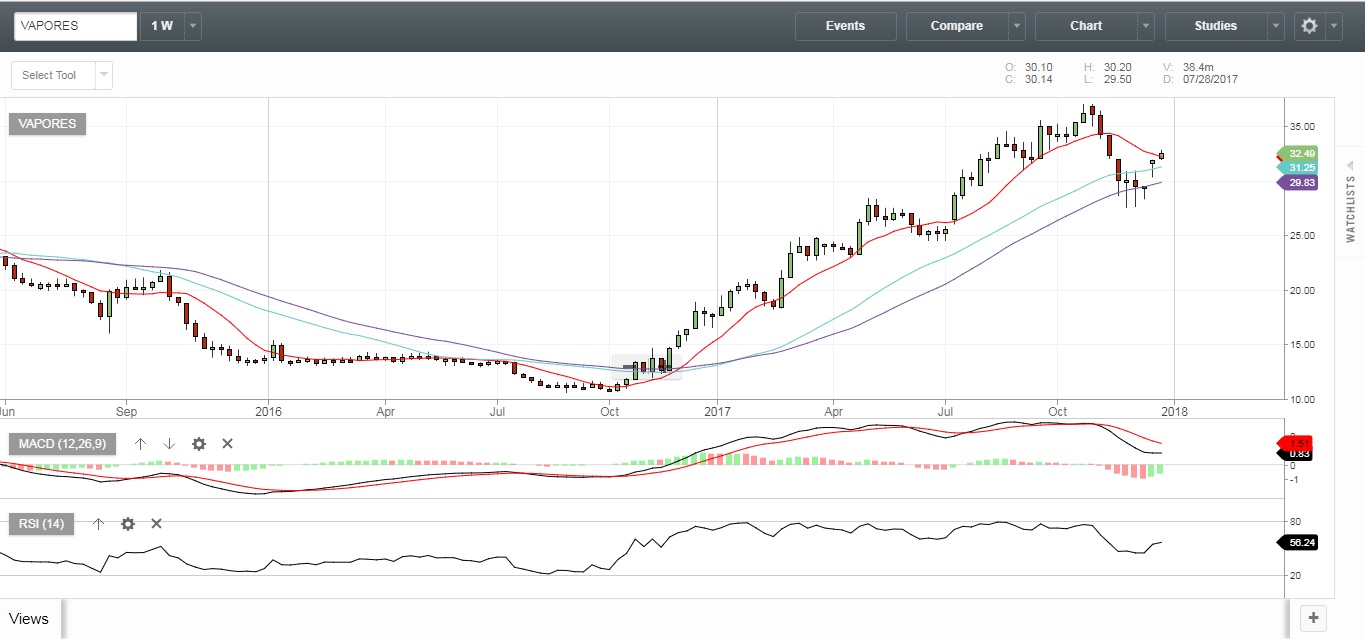Remove the MACD study panel
1365x639 pixels.
click(227, 444)
